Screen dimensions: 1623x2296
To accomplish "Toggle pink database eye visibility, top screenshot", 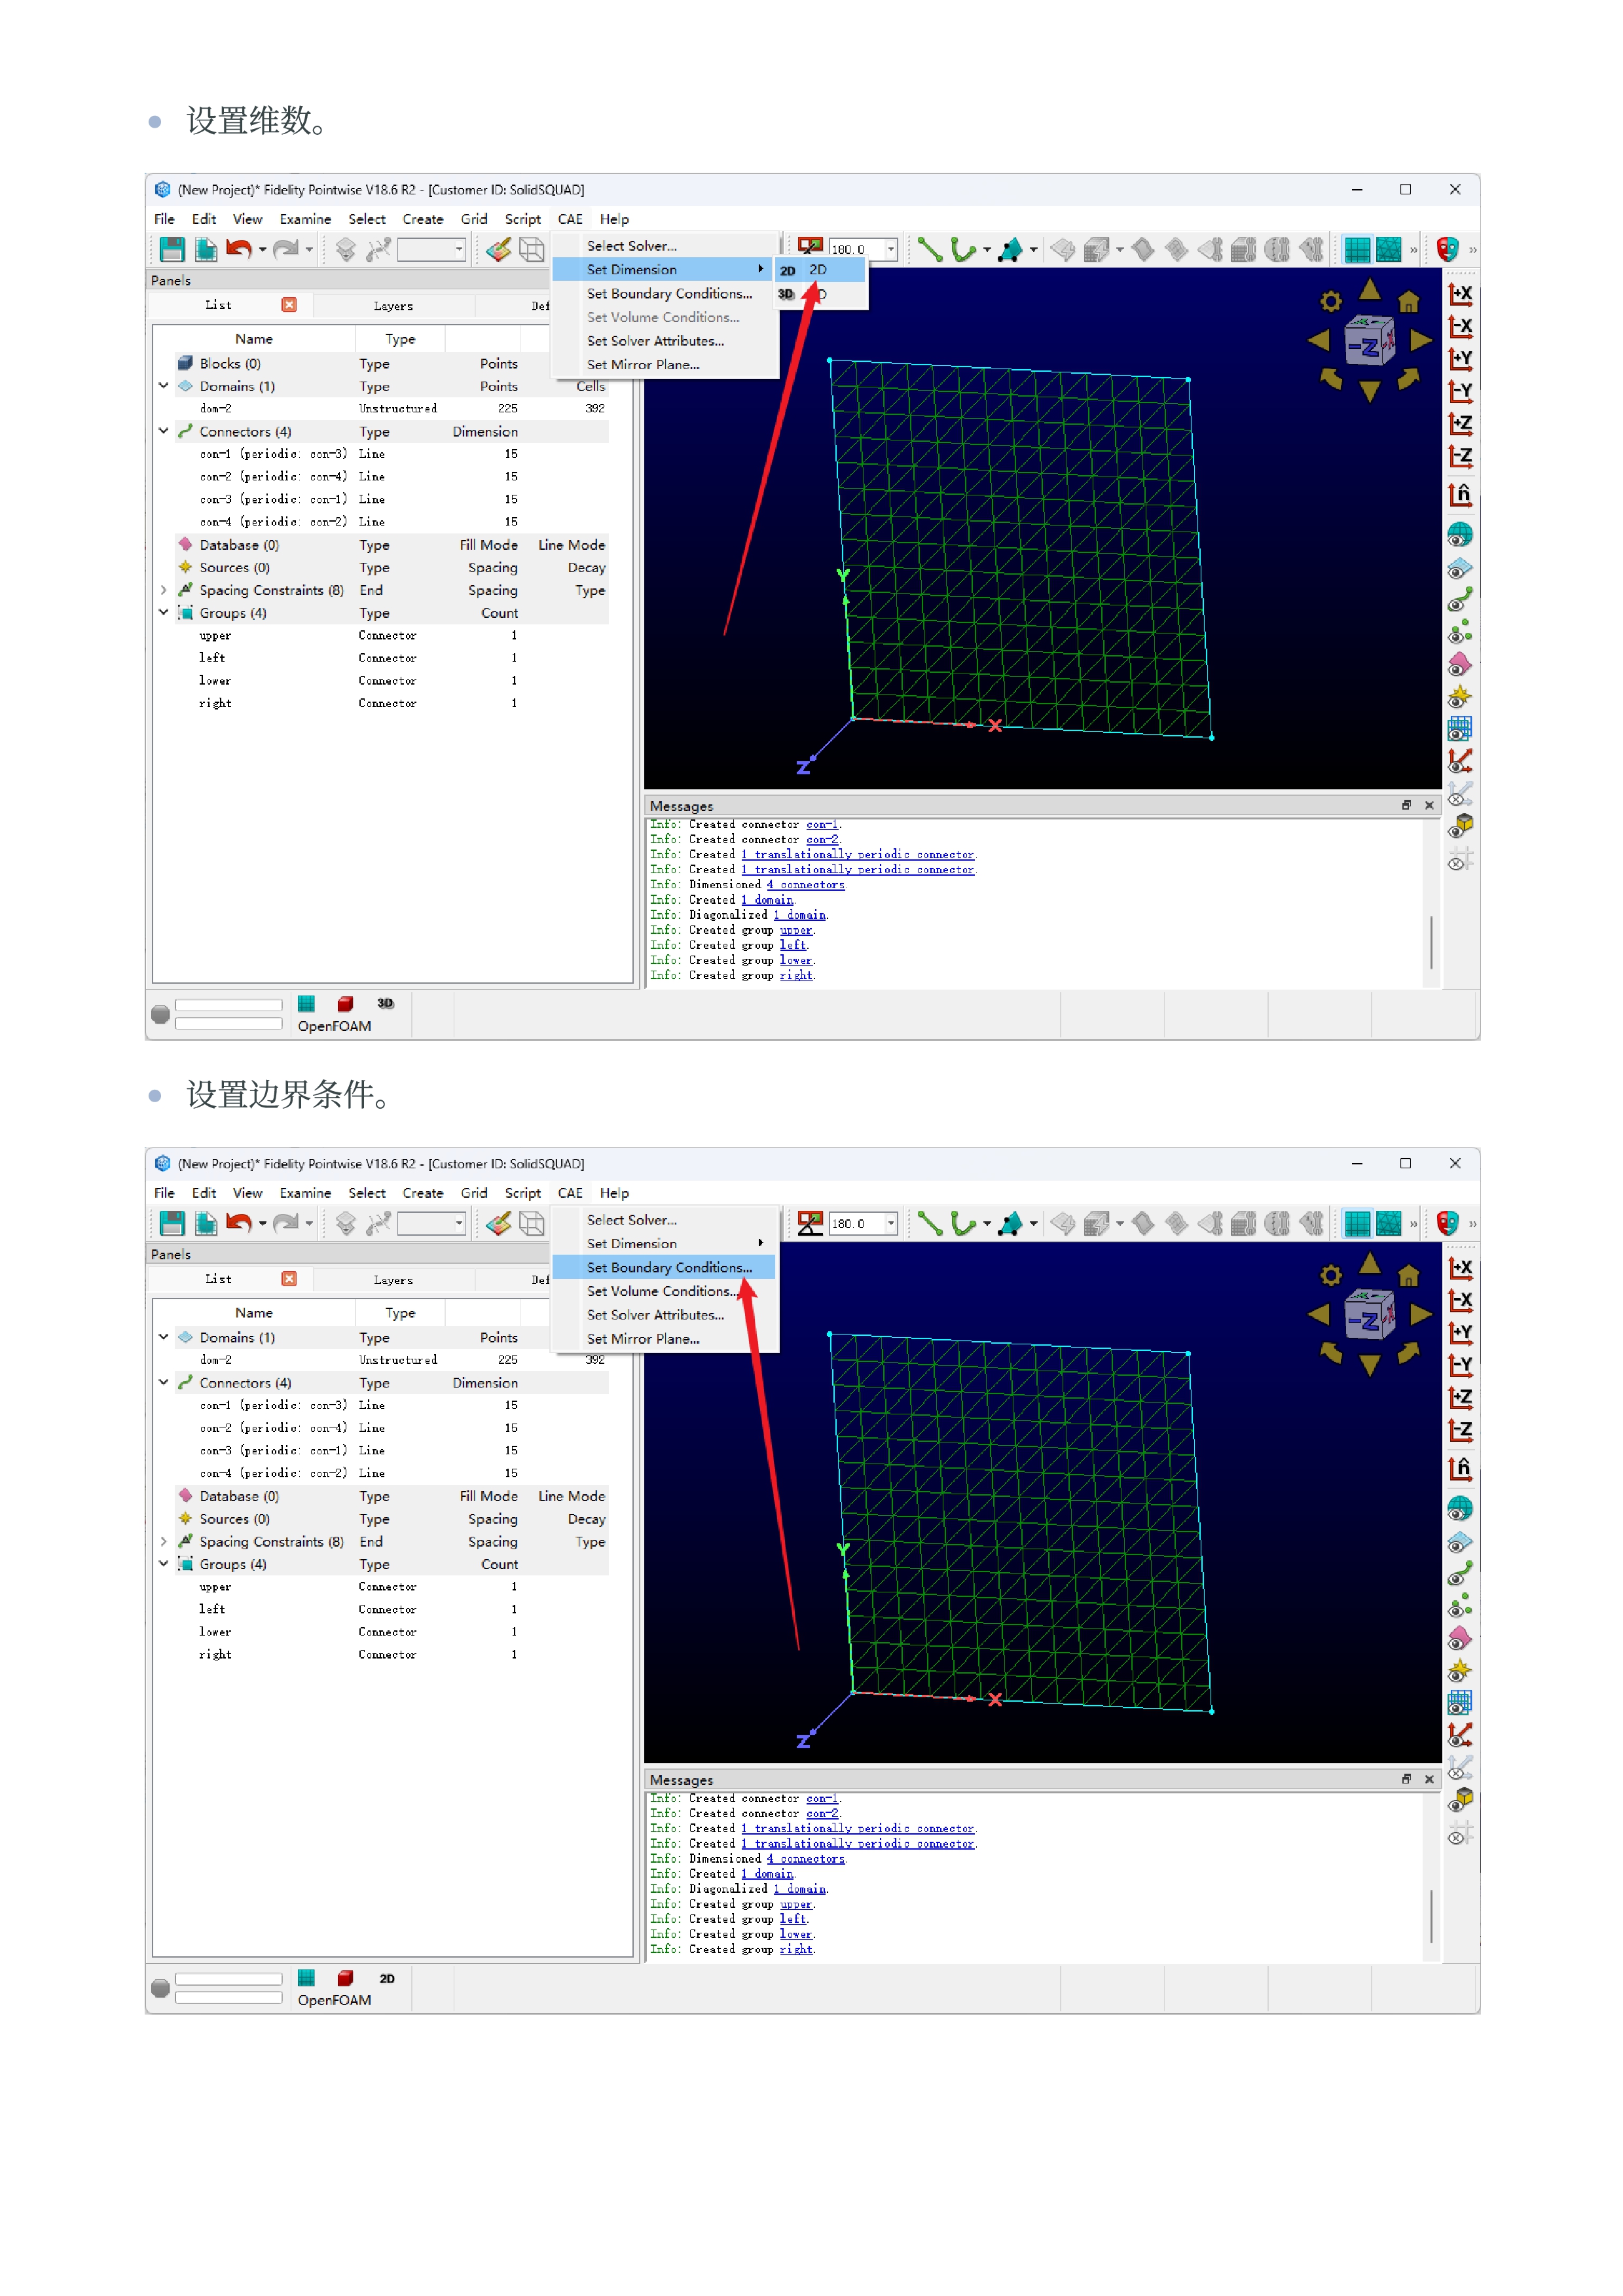I will (1460, 664).
